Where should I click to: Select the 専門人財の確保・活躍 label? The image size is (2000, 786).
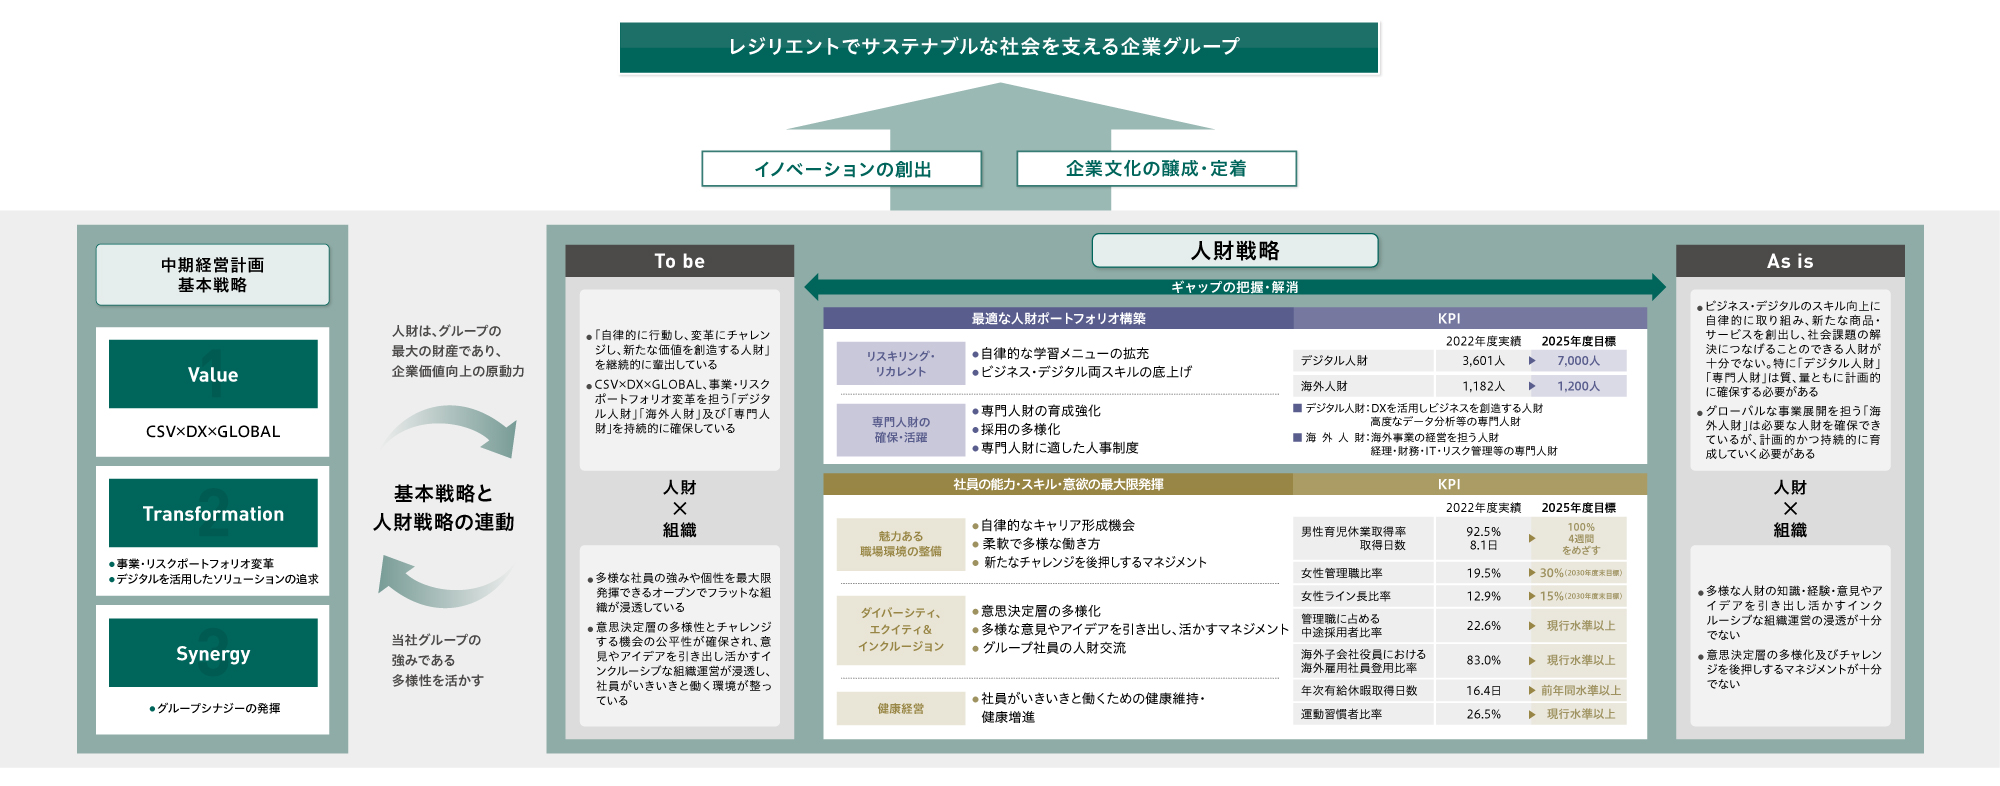pos(901,430)
